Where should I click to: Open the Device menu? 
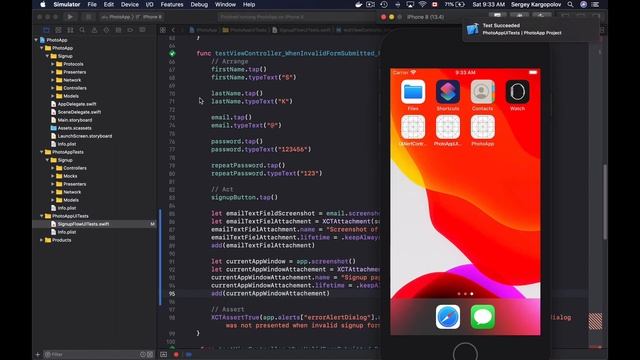130,4
